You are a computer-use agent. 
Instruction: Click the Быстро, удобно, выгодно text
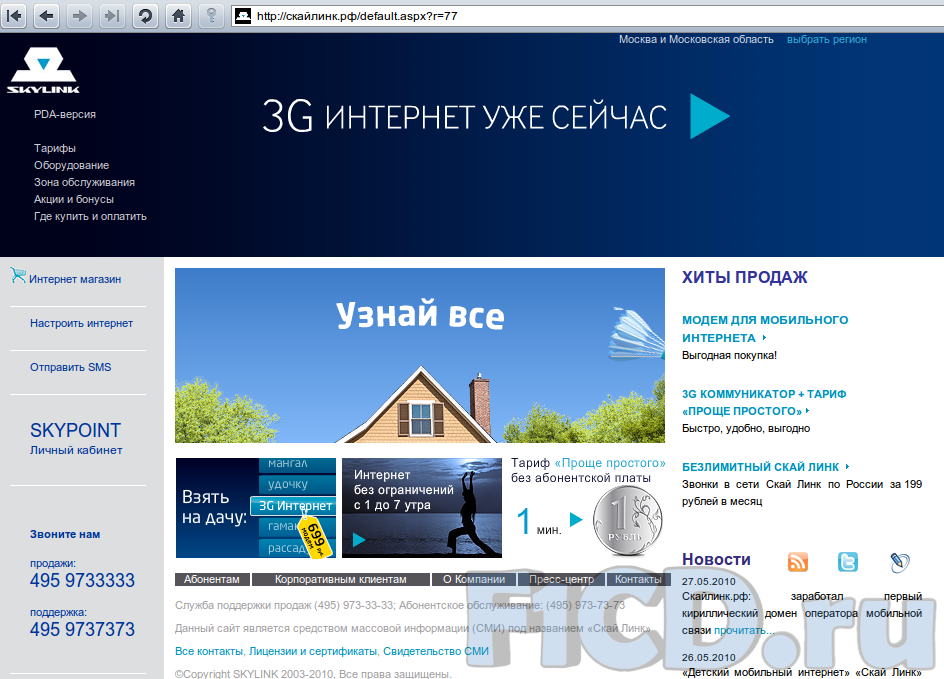click(x=746, y=428)
